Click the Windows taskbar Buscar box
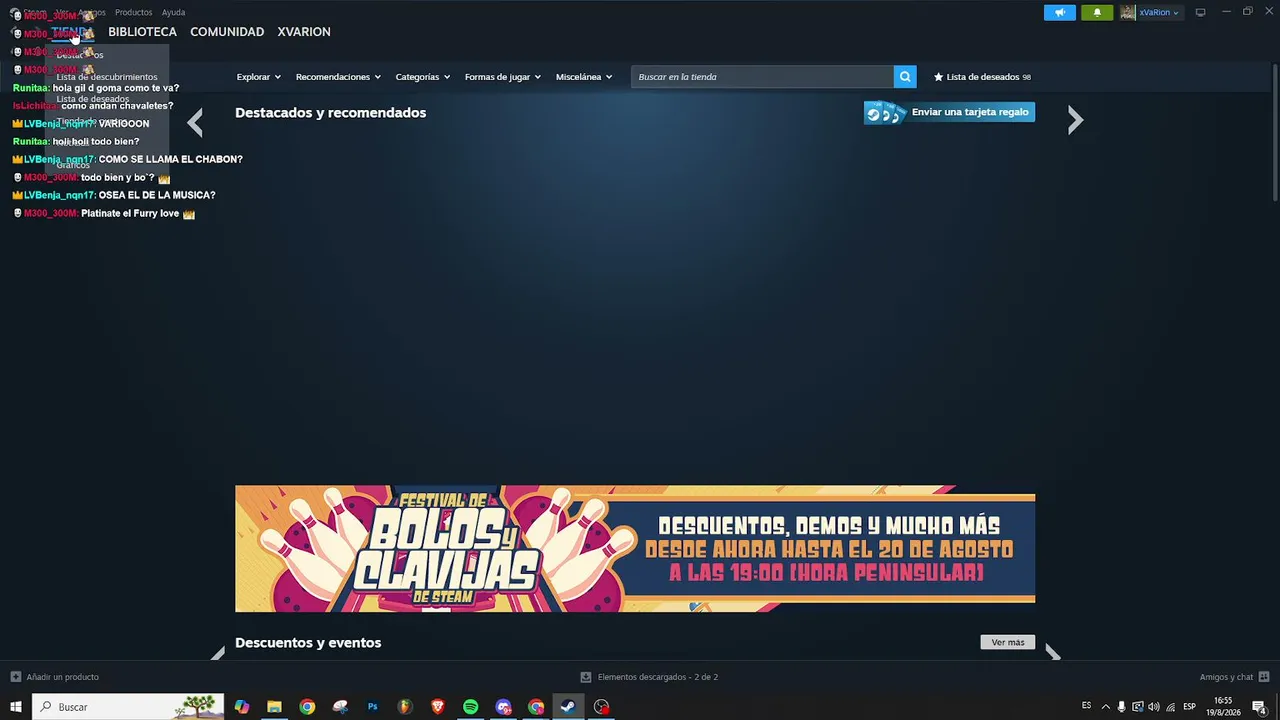Screen dimensions: 1280x720 point(128,707)
